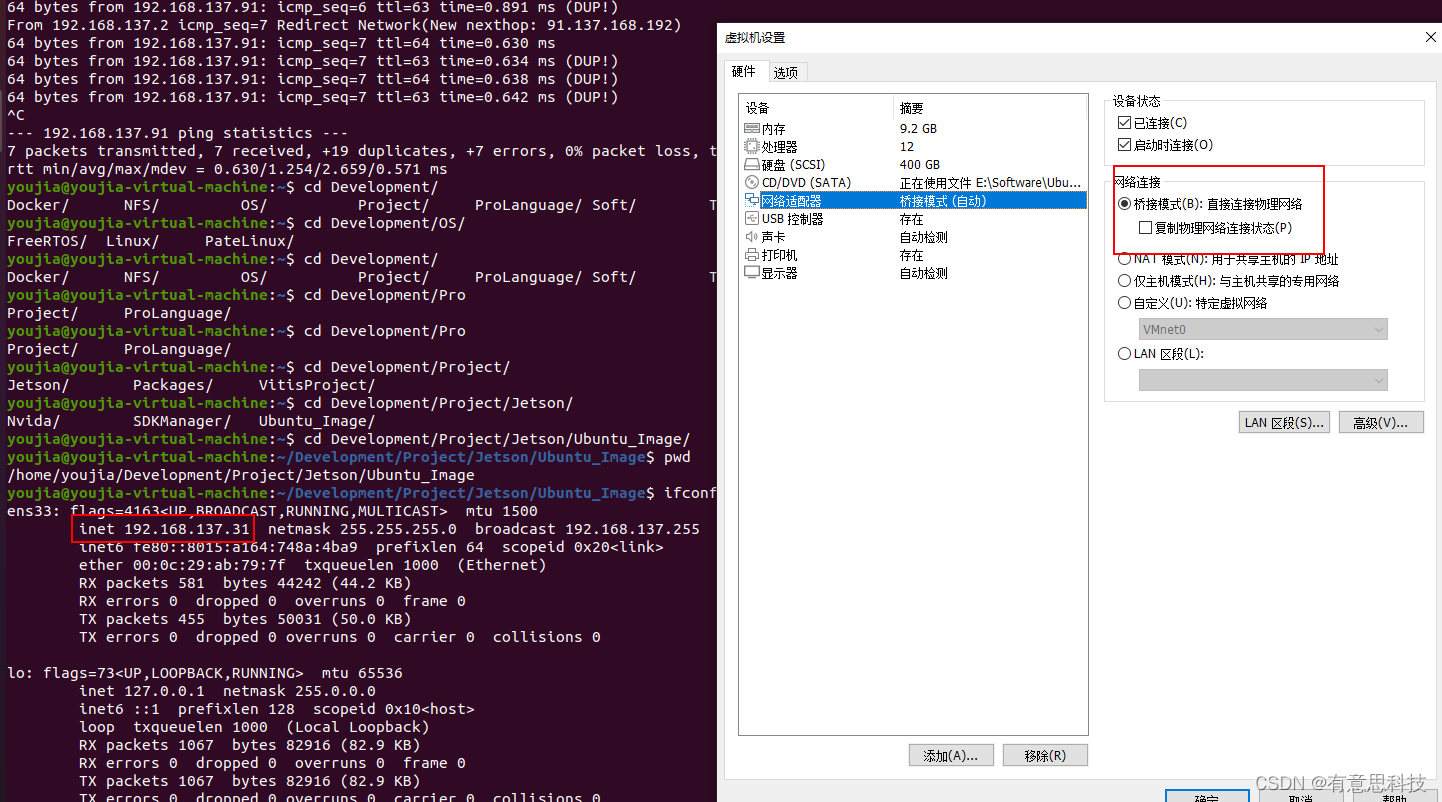Open 高级(V)... advanced settings
Image resolution: width=1442 pixels, height=802 pixels.
click(x=1380, y=422)
